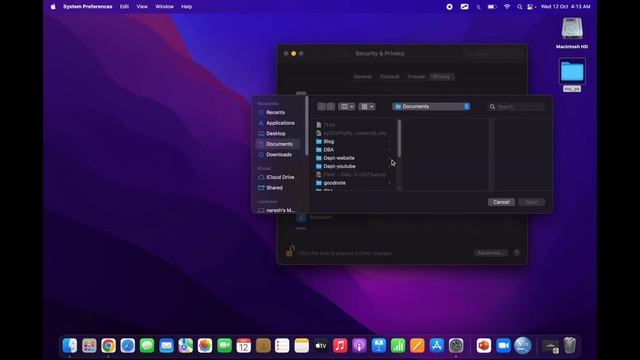This screenshot has width=640, height=360.
Task: Open Photos app in dock
Action: pos(205,346)
